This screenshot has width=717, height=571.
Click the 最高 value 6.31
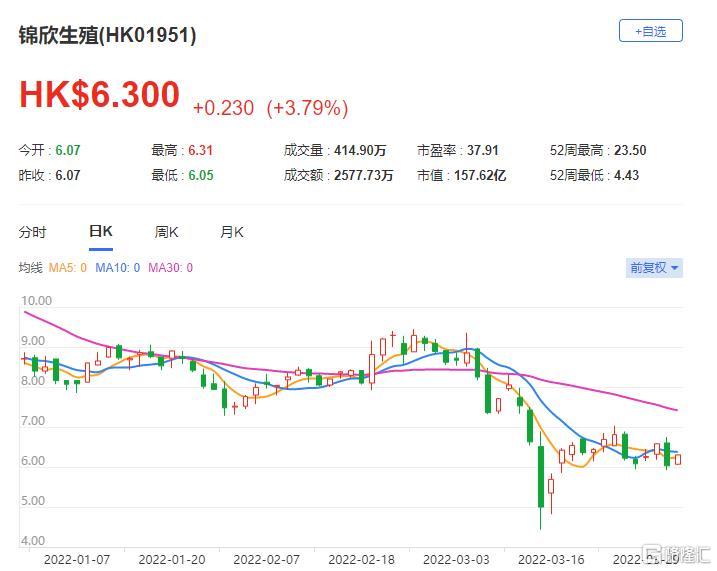[x=201, y=150]
